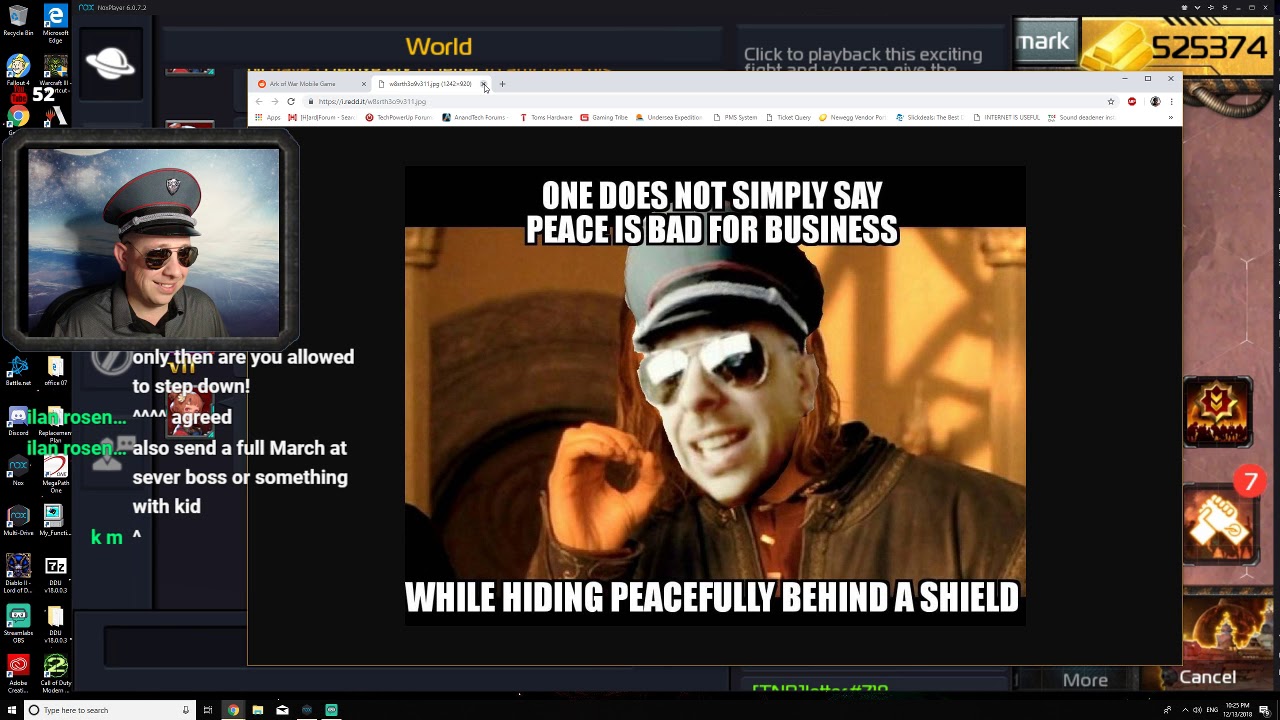Open the Action Center notifications icon
This screenshot has height=720, width=1280.
[1265, 710]
